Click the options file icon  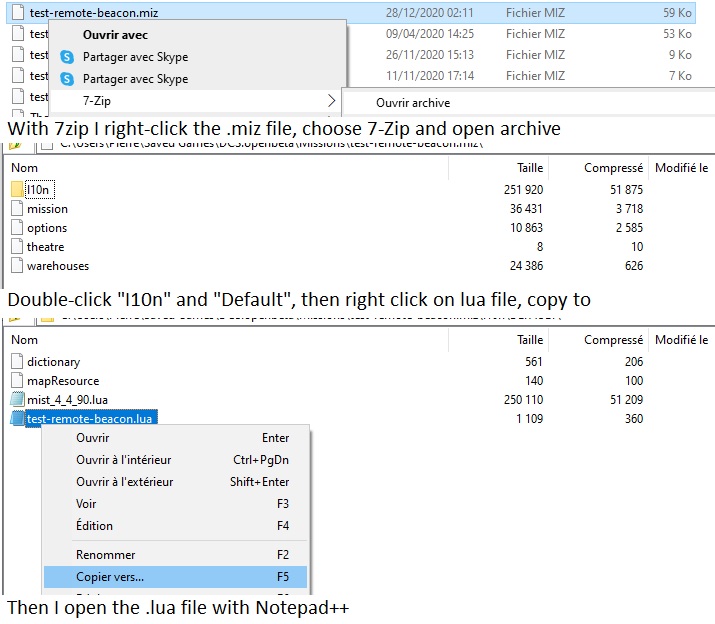pos(17,227)
